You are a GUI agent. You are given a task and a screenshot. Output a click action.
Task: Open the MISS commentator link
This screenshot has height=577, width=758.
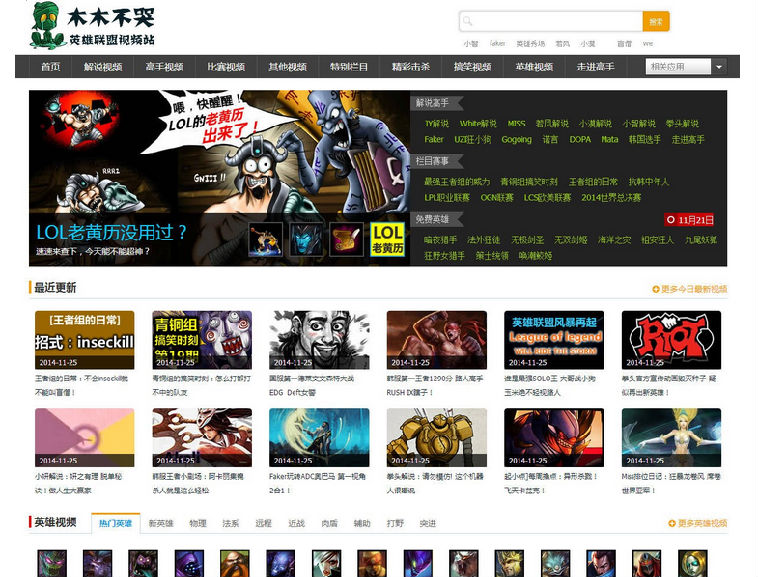coord(516,124)
